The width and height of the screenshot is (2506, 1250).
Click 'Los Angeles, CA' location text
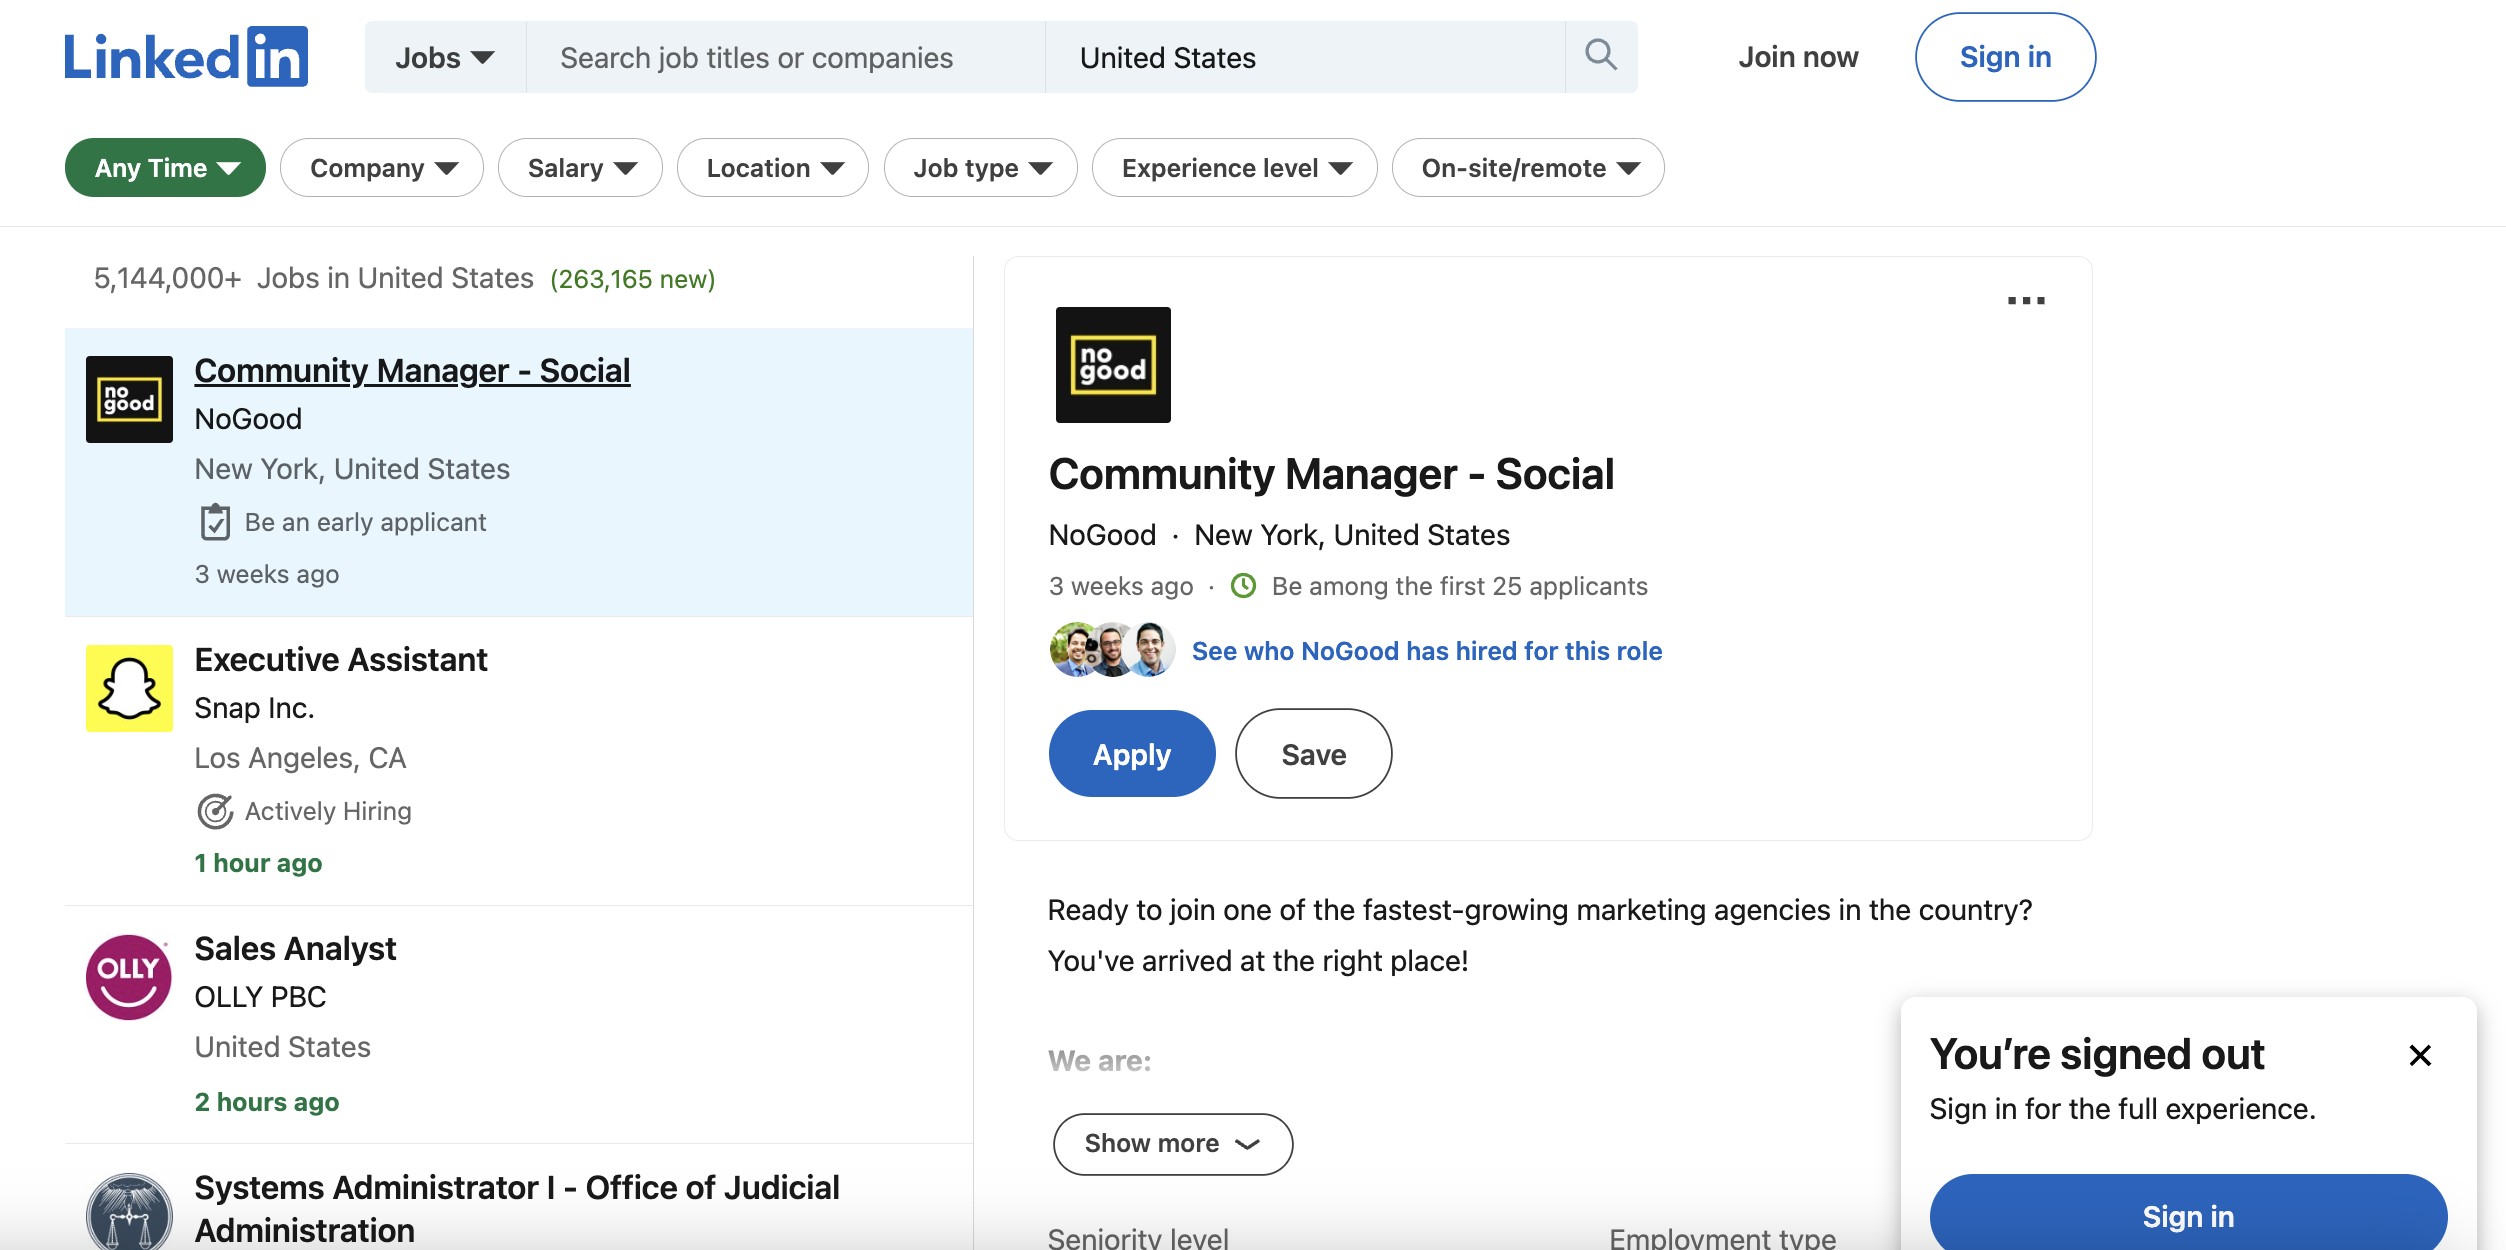(300, 758)
